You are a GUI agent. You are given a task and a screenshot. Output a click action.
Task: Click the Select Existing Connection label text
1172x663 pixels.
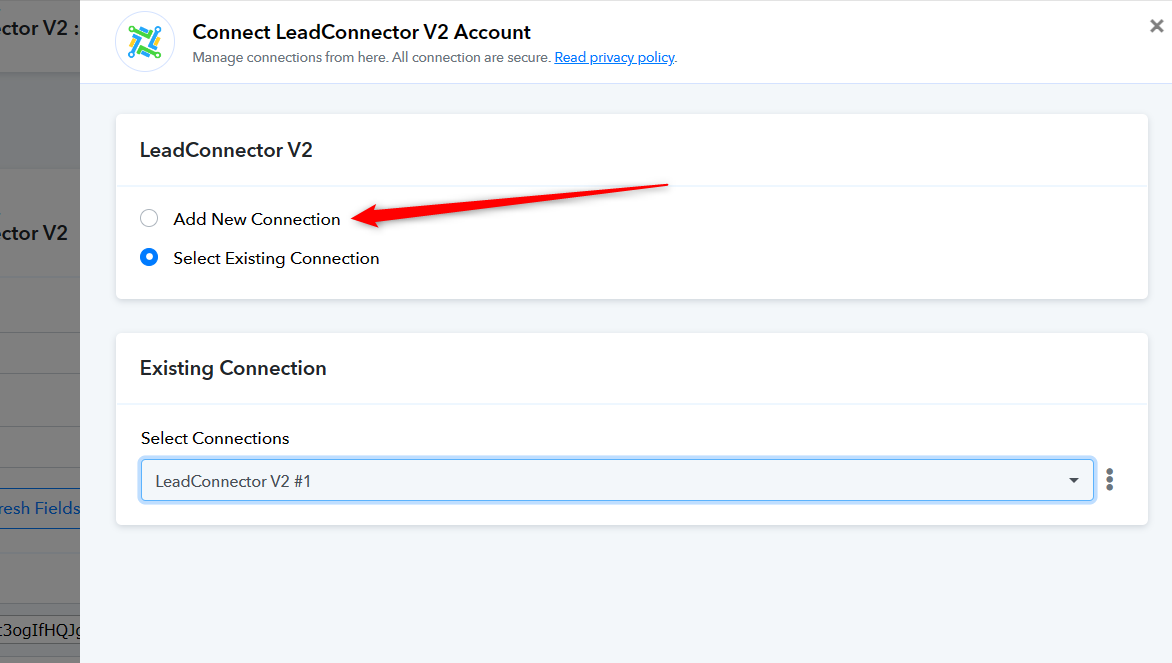coord(277,259)
